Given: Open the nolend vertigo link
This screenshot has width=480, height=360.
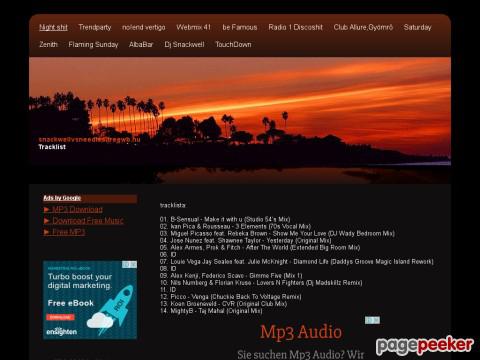Looking at the screenshot, I should point(144,27).
